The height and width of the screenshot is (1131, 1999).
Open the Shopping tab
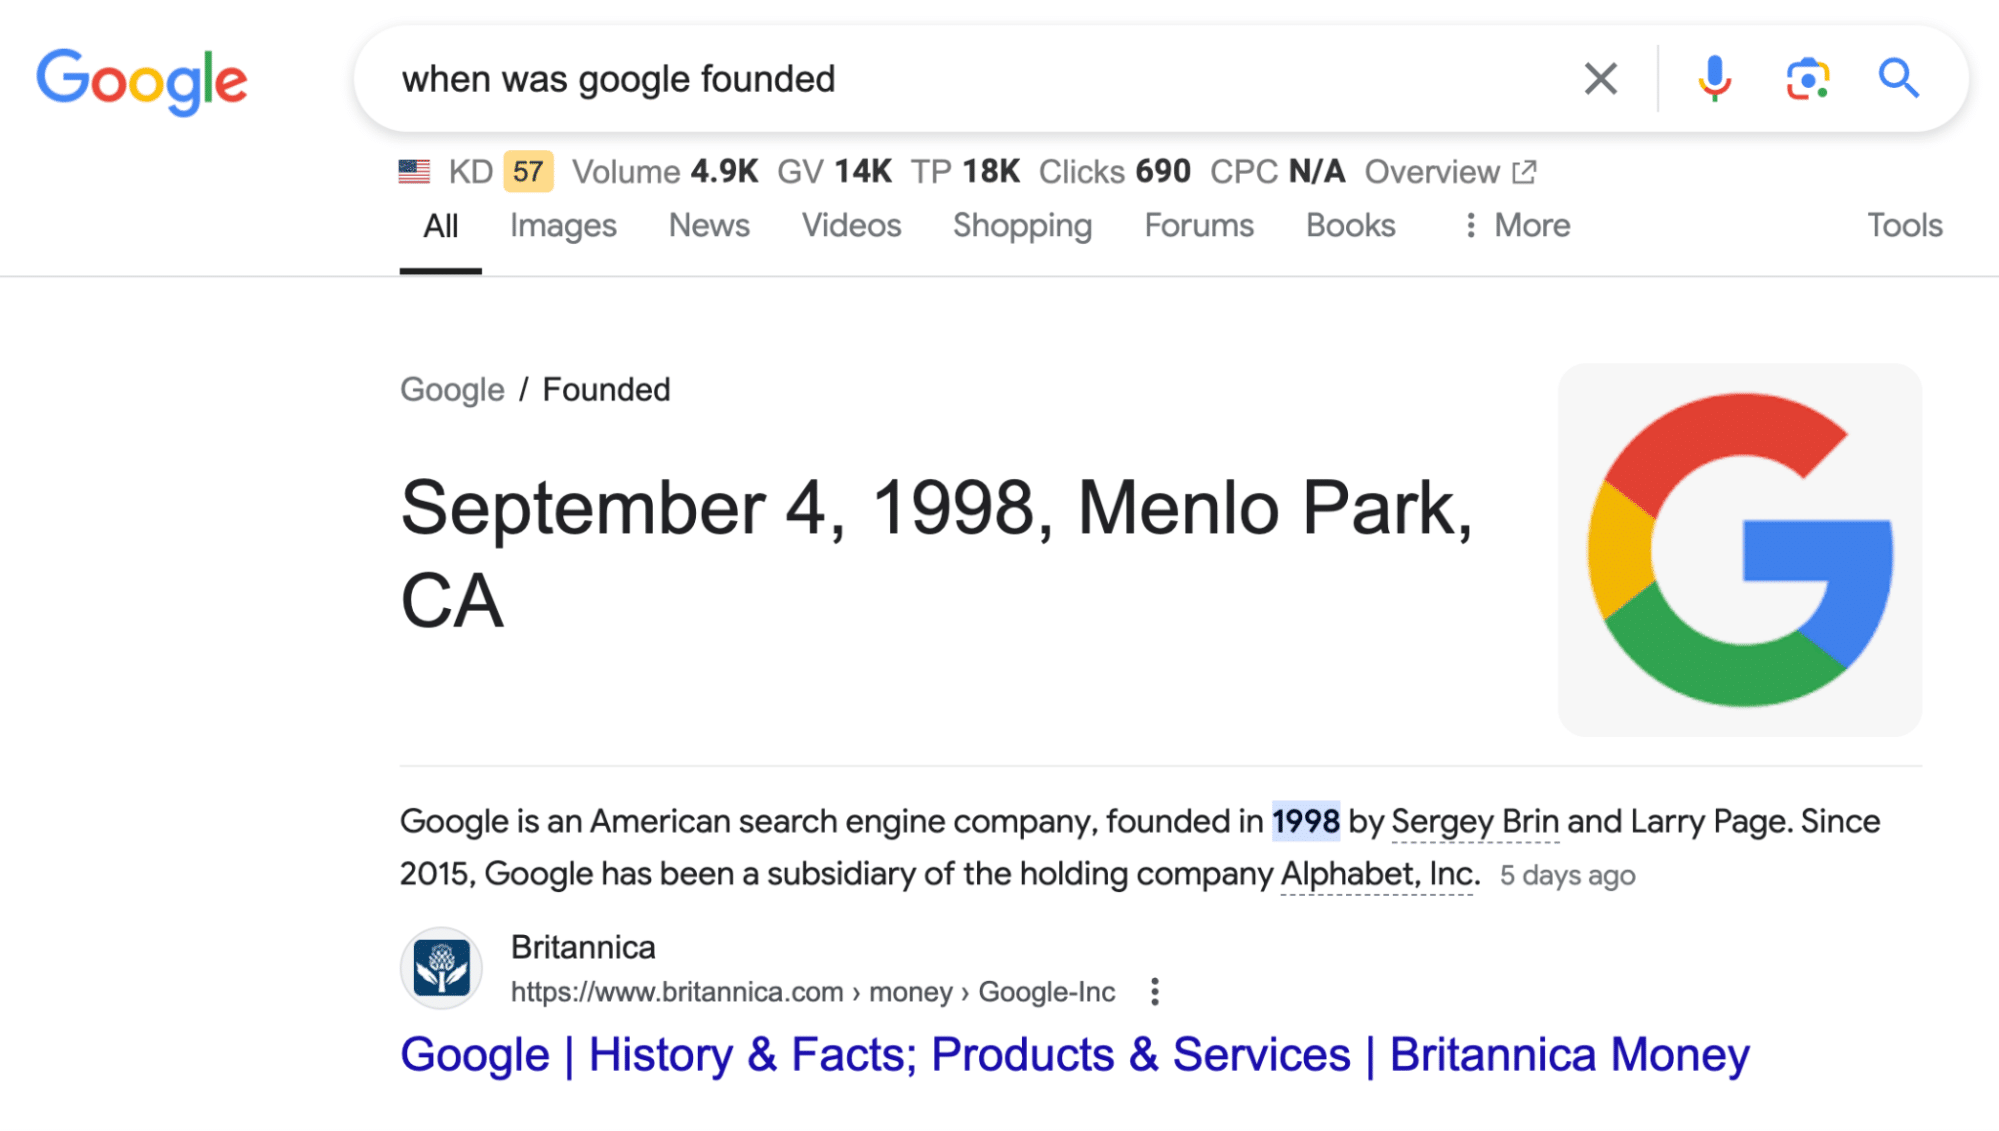(x=1022, y=226)
